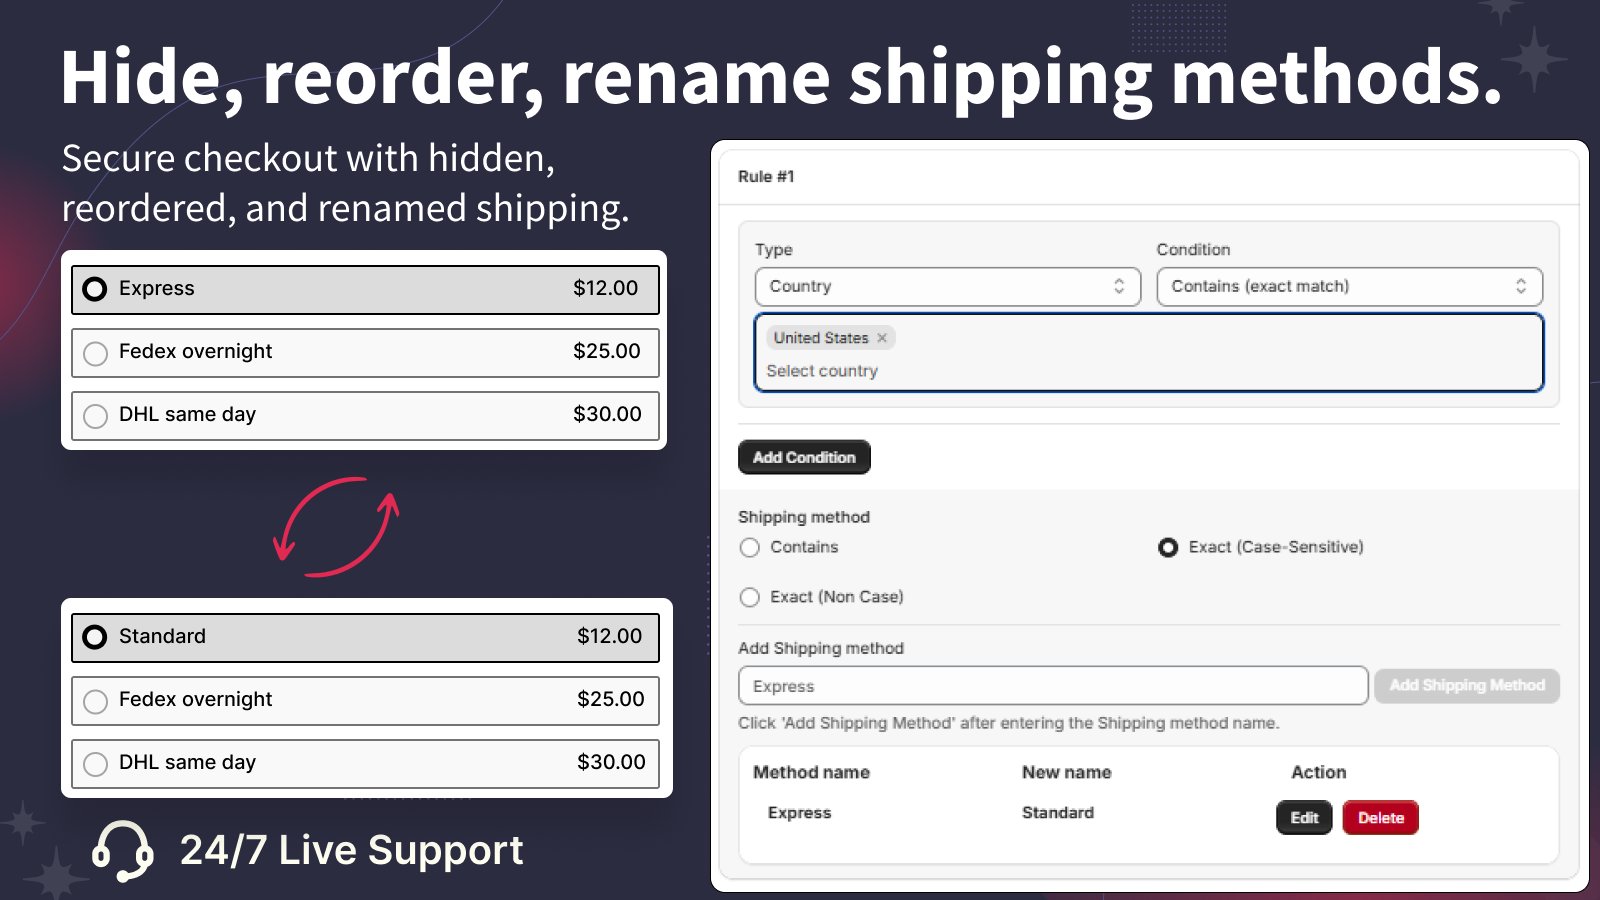Select the DHL same day radio button
This screenshot has width=1600, height=900.
point(95,415)
